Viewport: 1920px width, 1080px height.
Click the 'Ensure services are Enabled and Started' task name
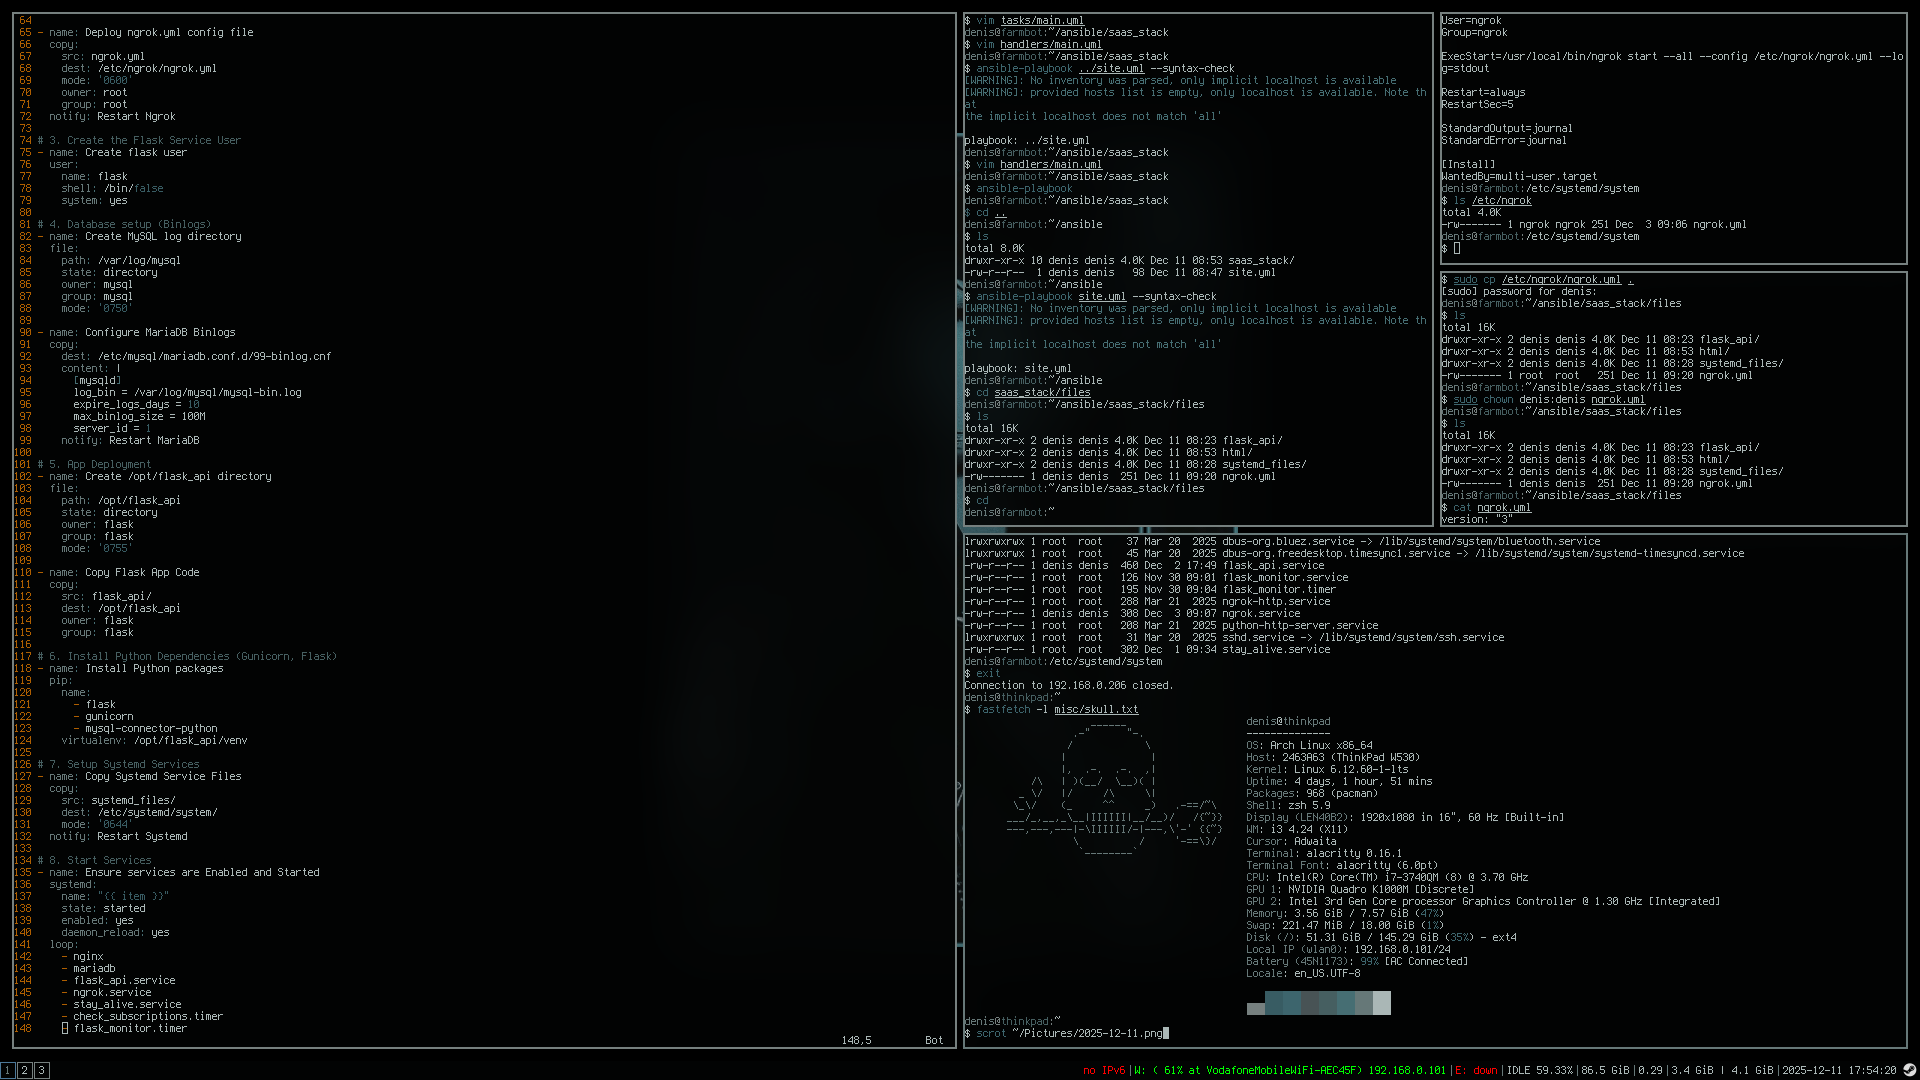[202, 872]
